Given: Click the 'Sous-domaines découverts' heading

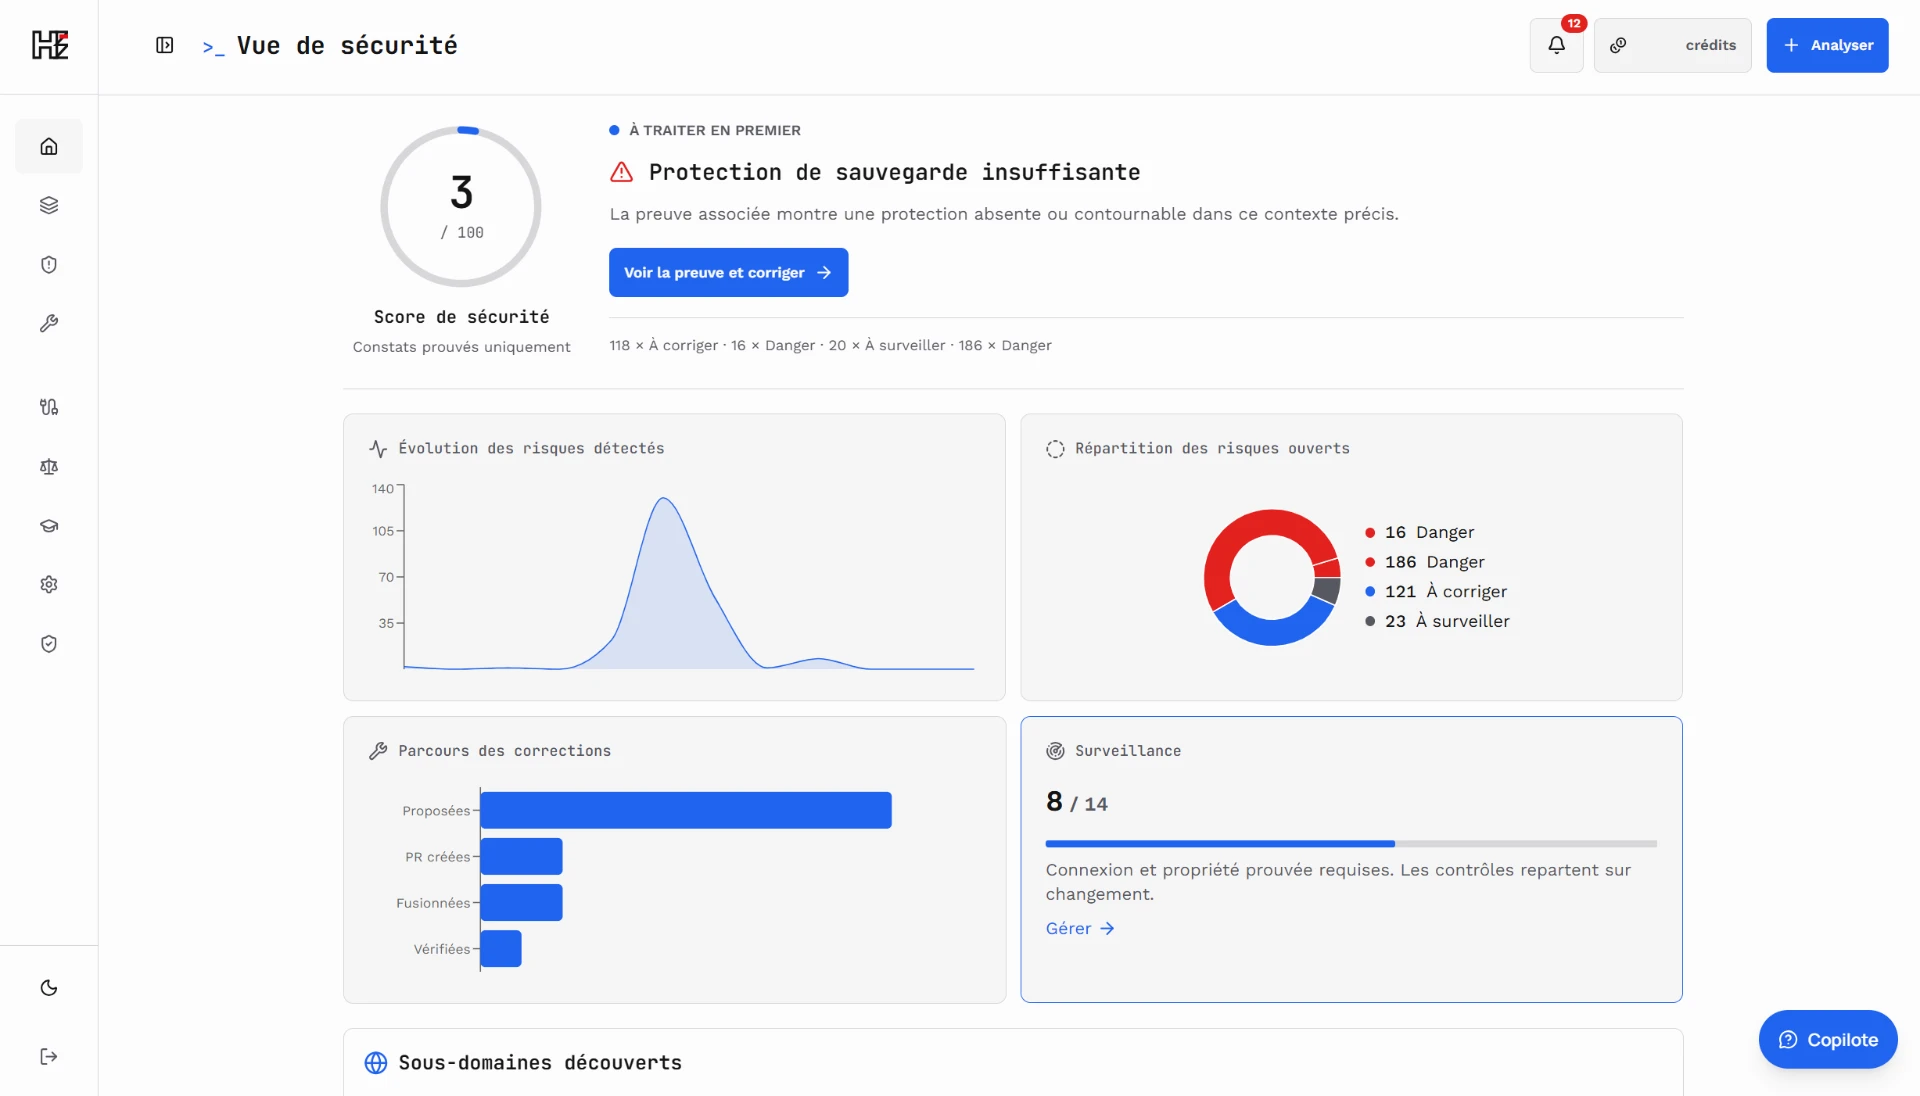Looking at the screenshot, I should click(540, 1063).
